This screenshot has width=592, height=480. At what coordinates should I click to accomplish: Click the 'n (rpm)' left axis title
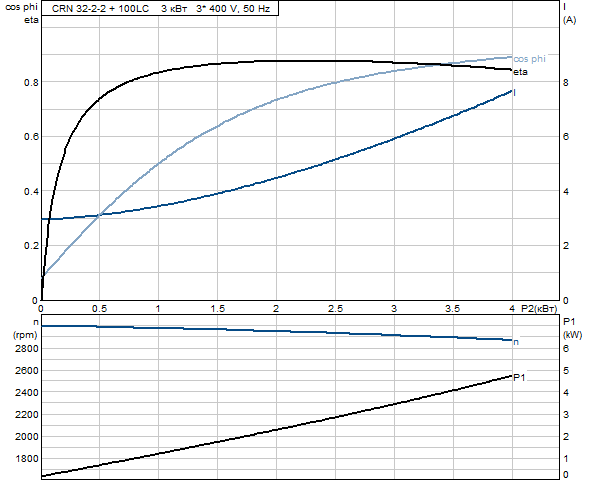pos(25,329)
